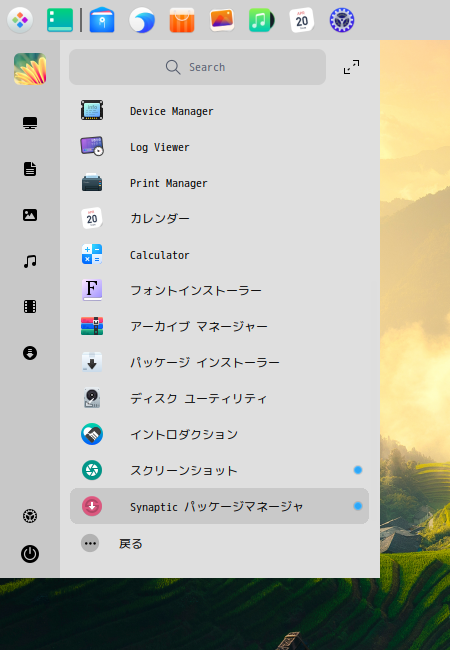Viewport: 450px width, 650px height.
Task: Open カレンダー in the app list
Action: [219, 218]
